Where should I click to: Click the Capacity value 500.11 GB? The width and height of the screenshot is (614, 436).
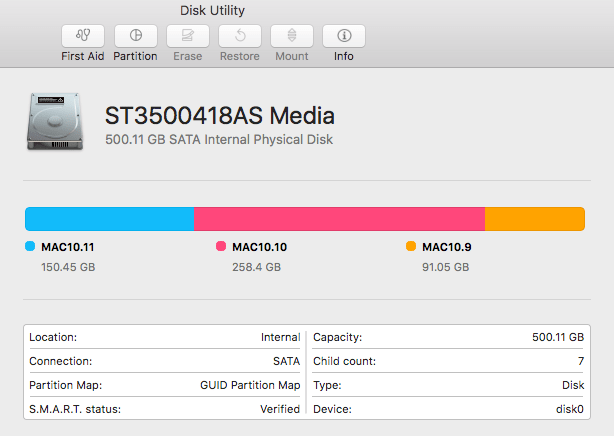(x=558, y=337)
